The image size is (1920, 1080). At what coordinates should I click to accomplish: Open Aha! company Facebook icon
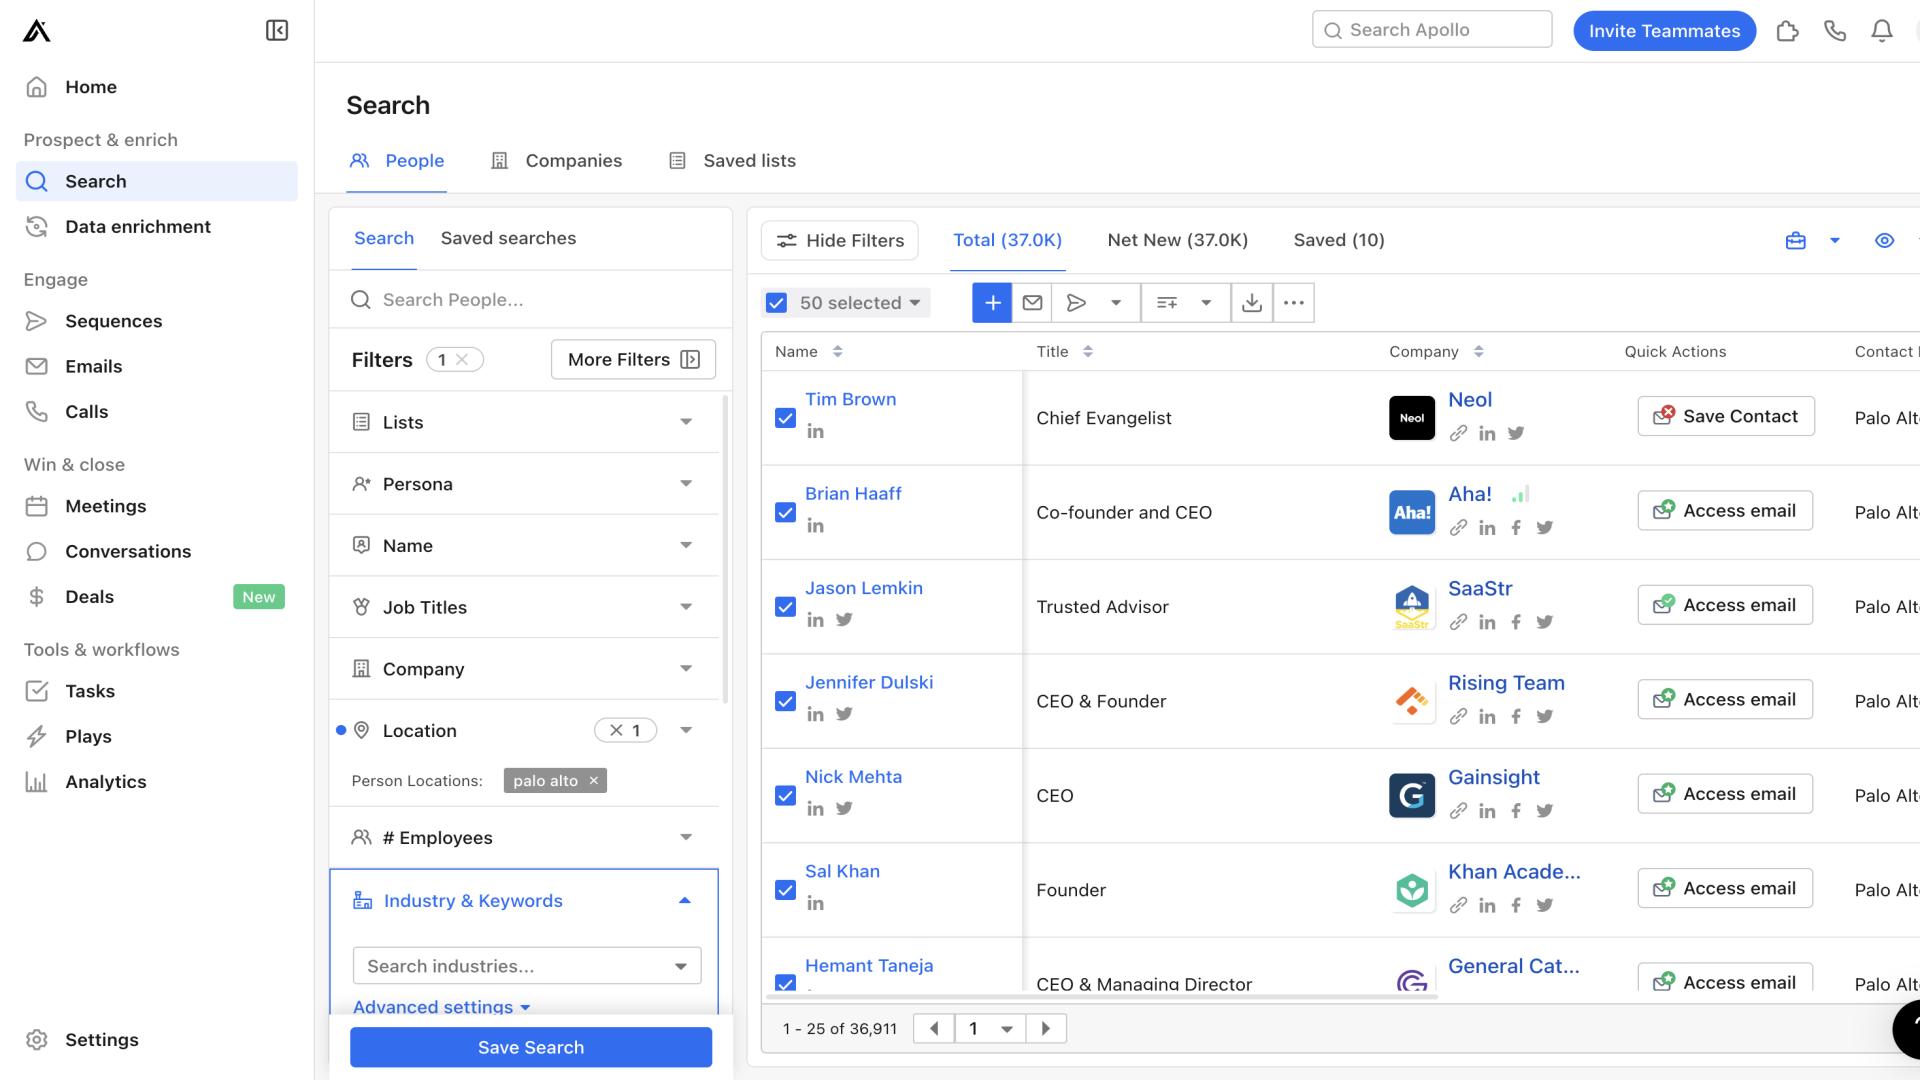click(1516, 528)
